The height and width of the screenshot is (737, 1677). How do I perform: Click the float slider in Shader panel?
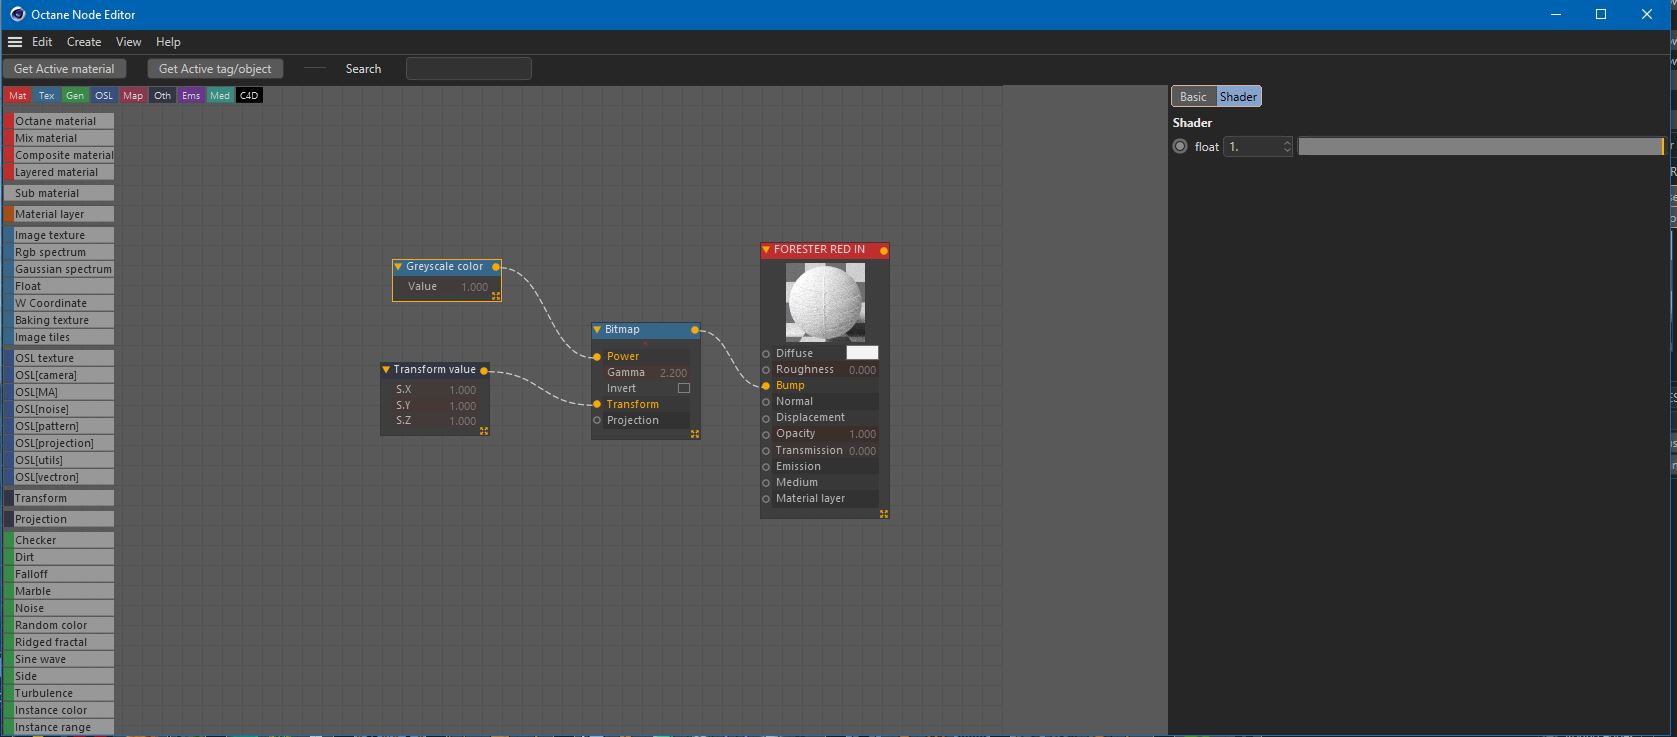[1481, 147]
